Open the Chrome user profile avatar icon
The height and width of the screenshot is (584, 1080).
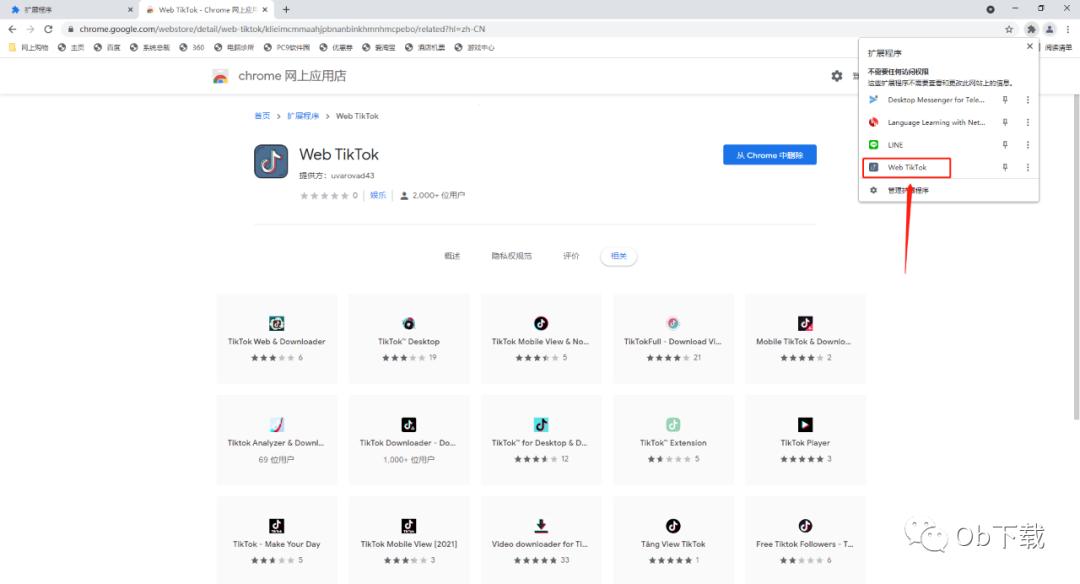(x=1049, y=29)
